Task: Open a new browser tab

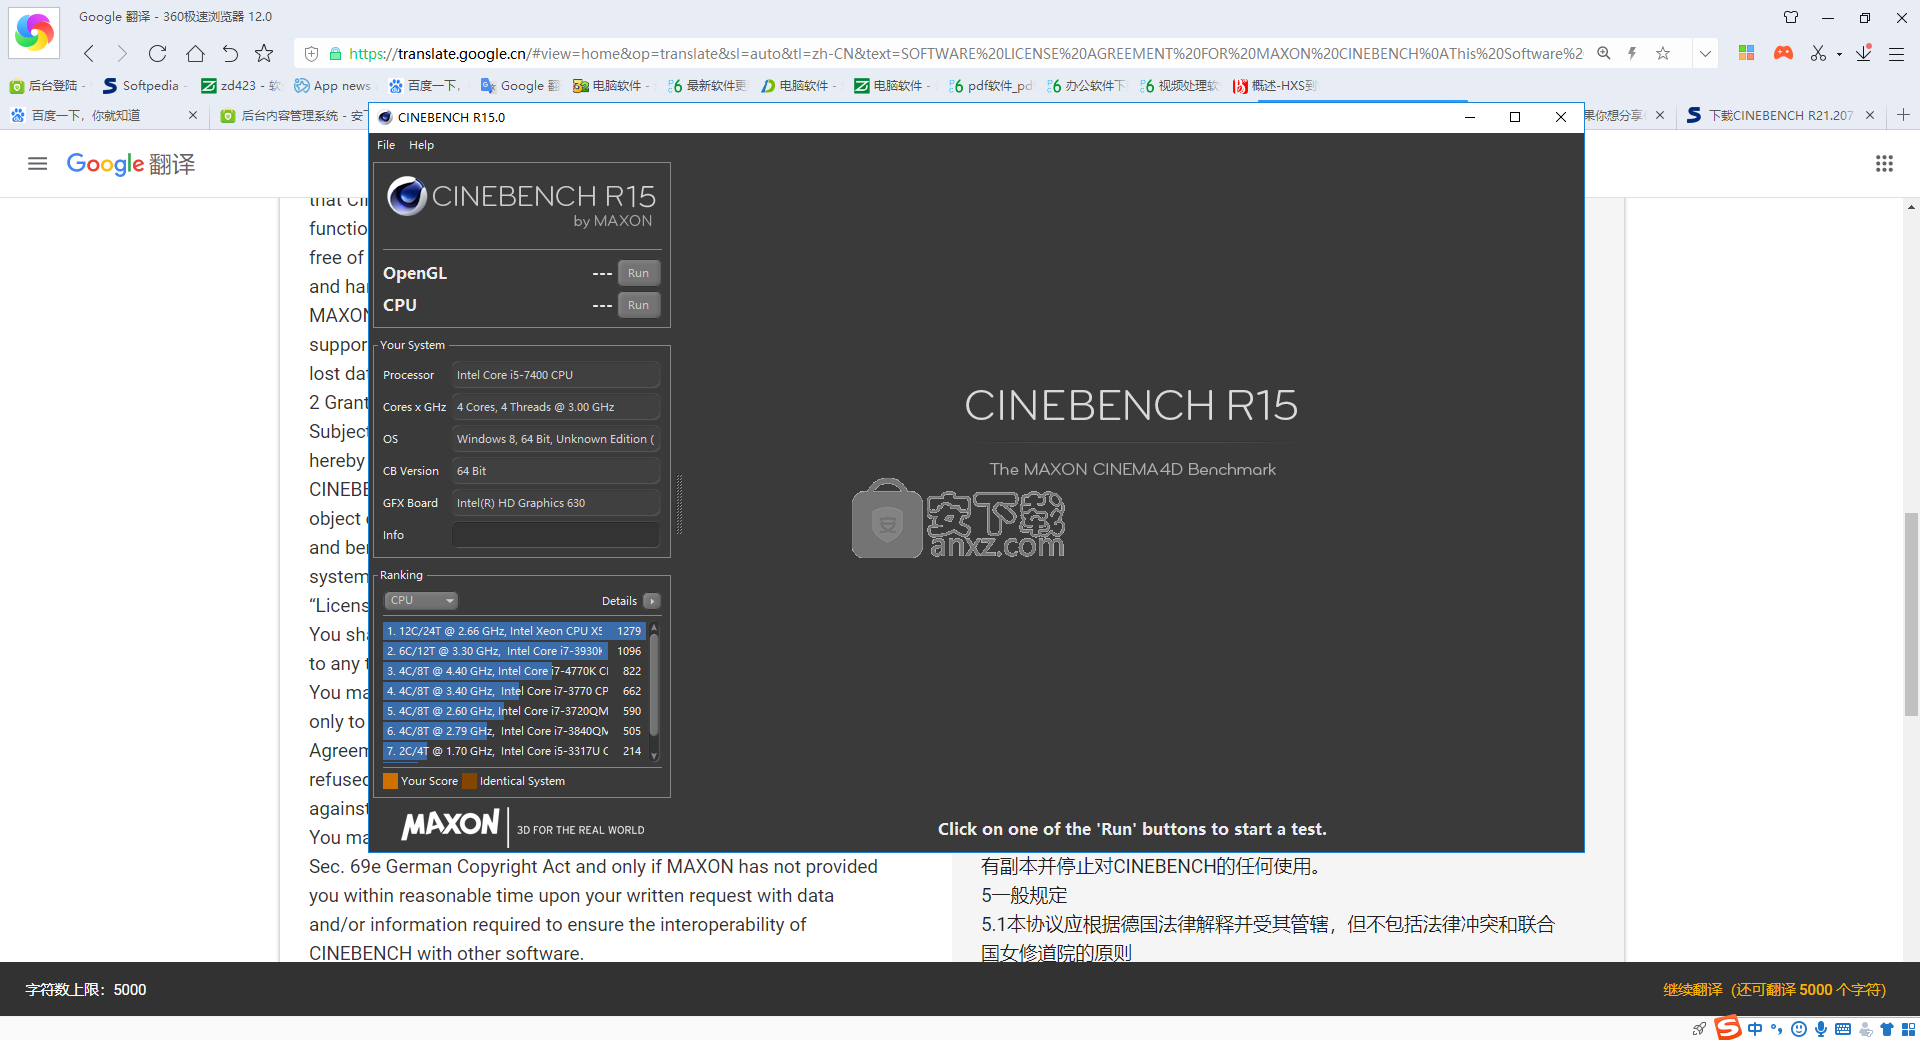Action: pyautogui.click(x=1903, y=115)
